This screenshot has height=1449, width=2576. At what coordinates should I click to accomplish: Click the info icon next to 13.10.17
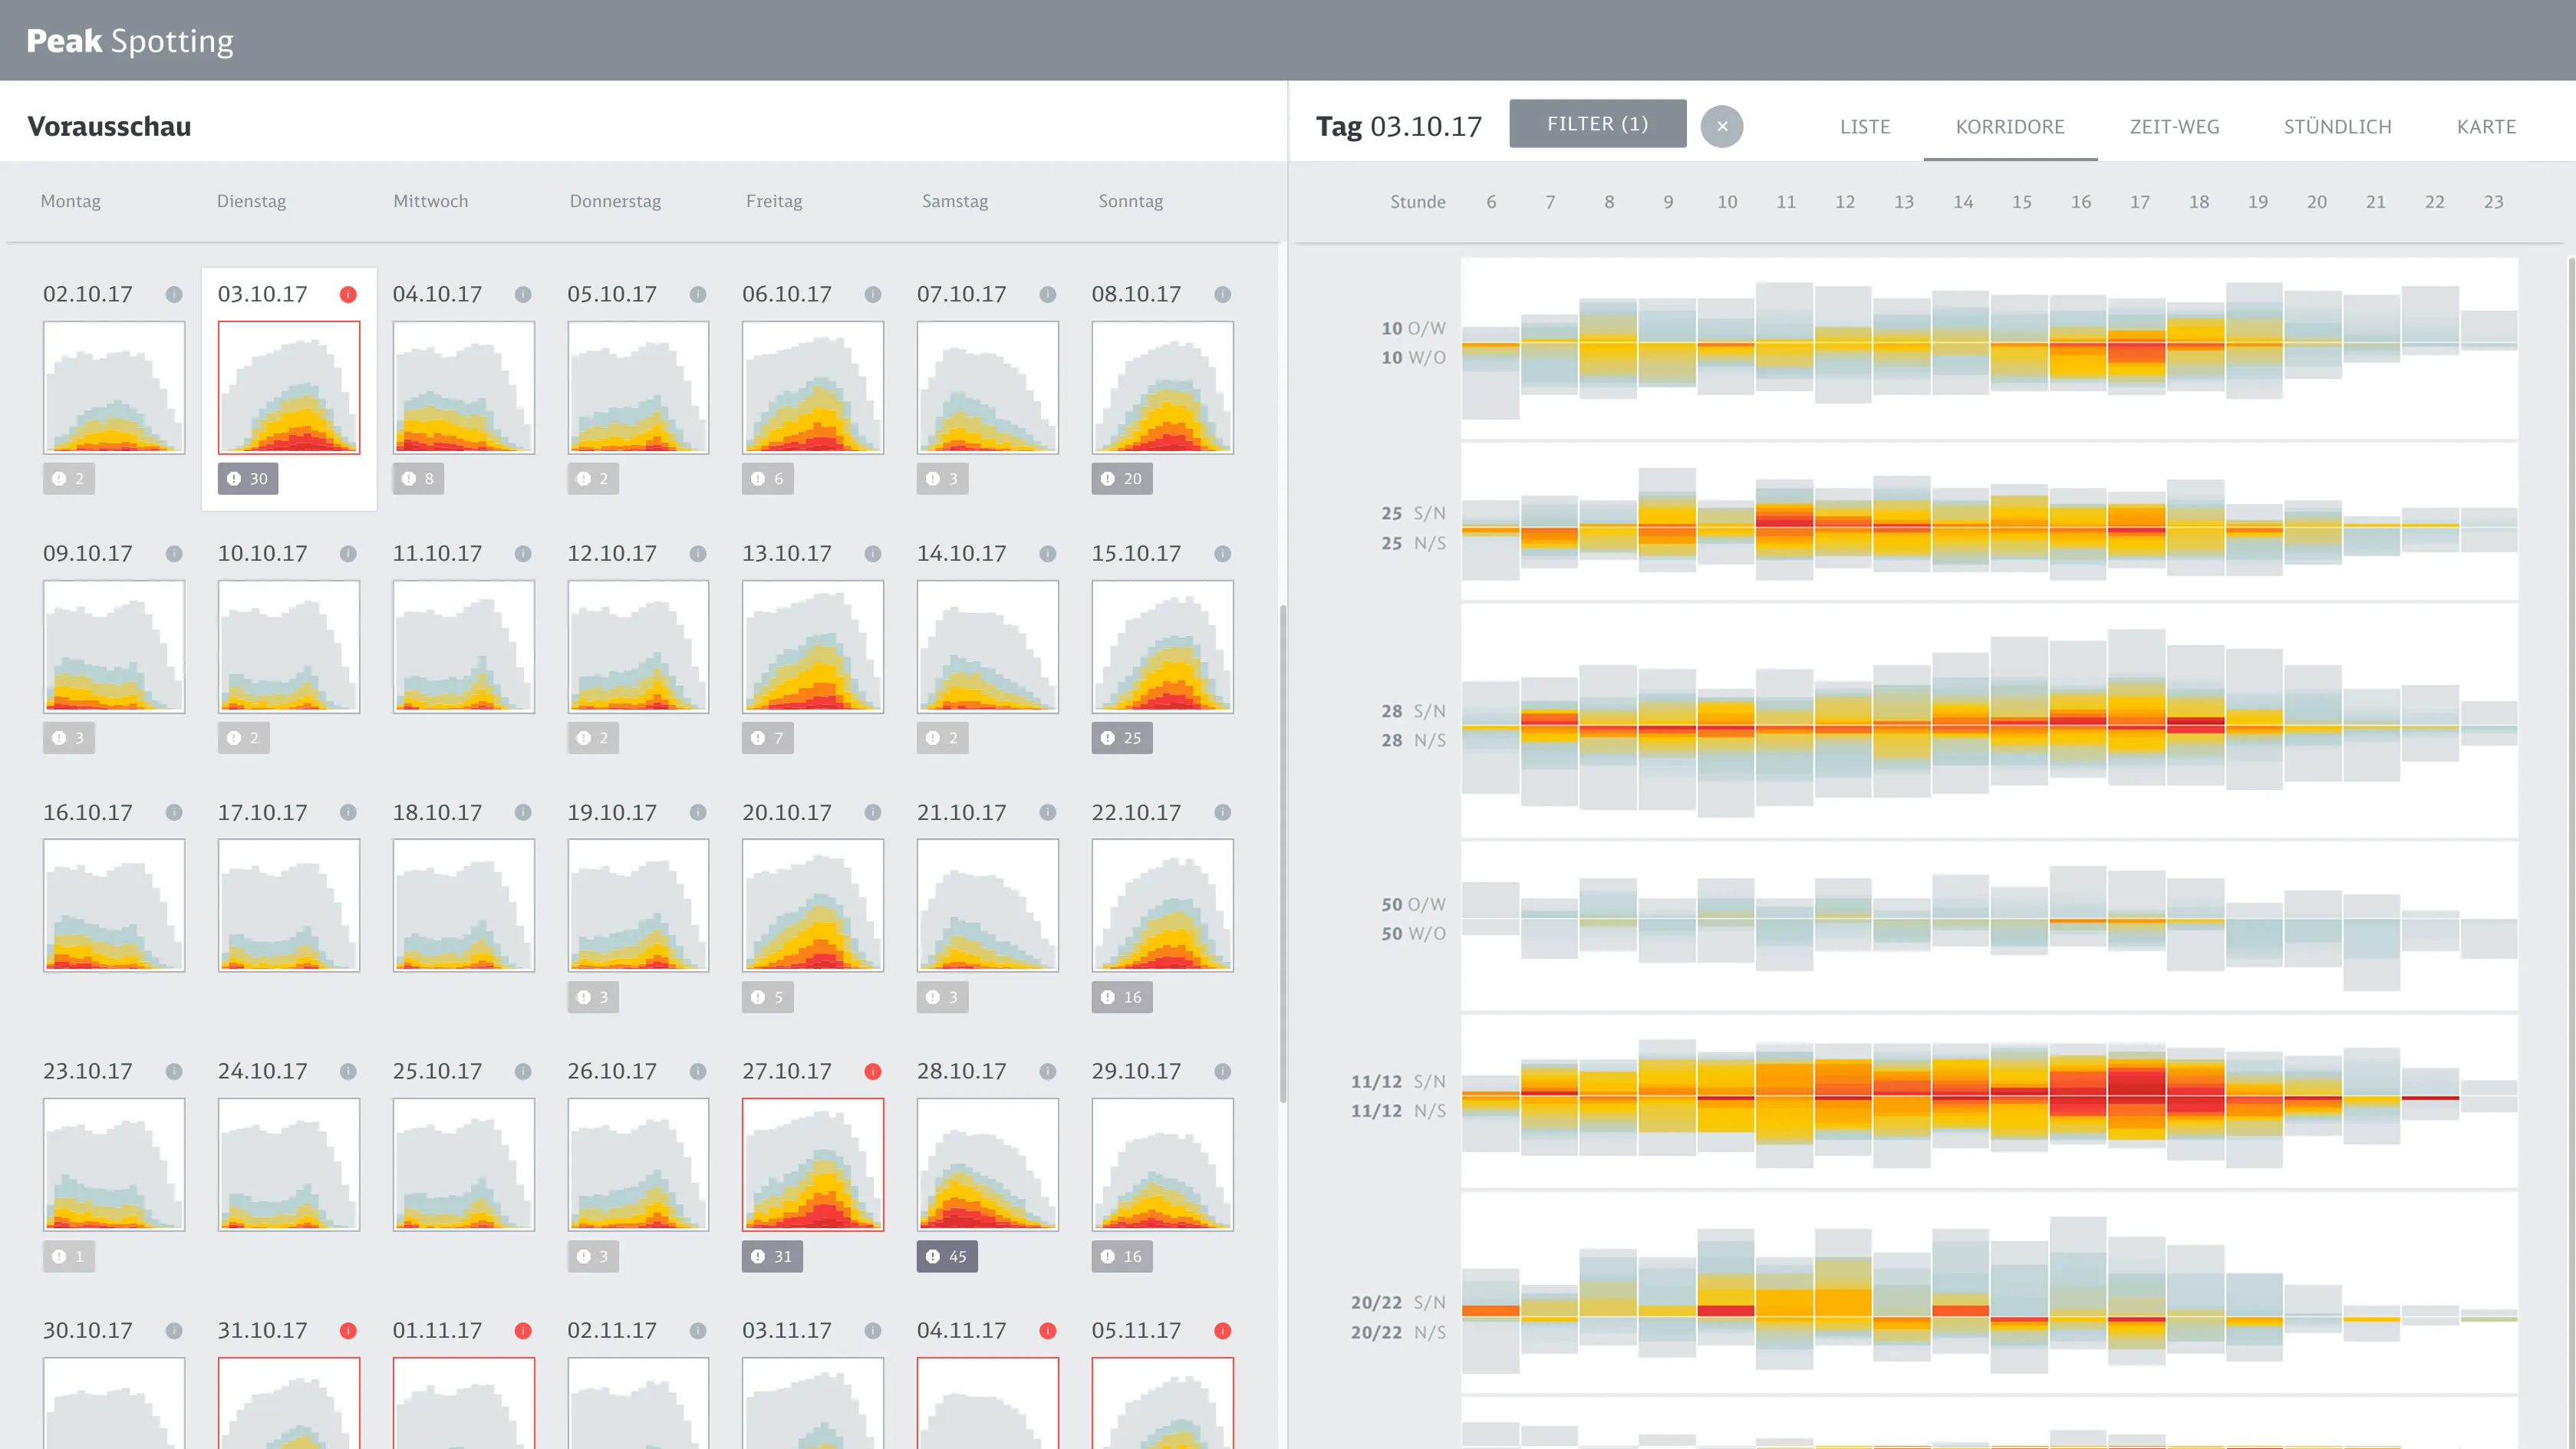tap(873, 553)
